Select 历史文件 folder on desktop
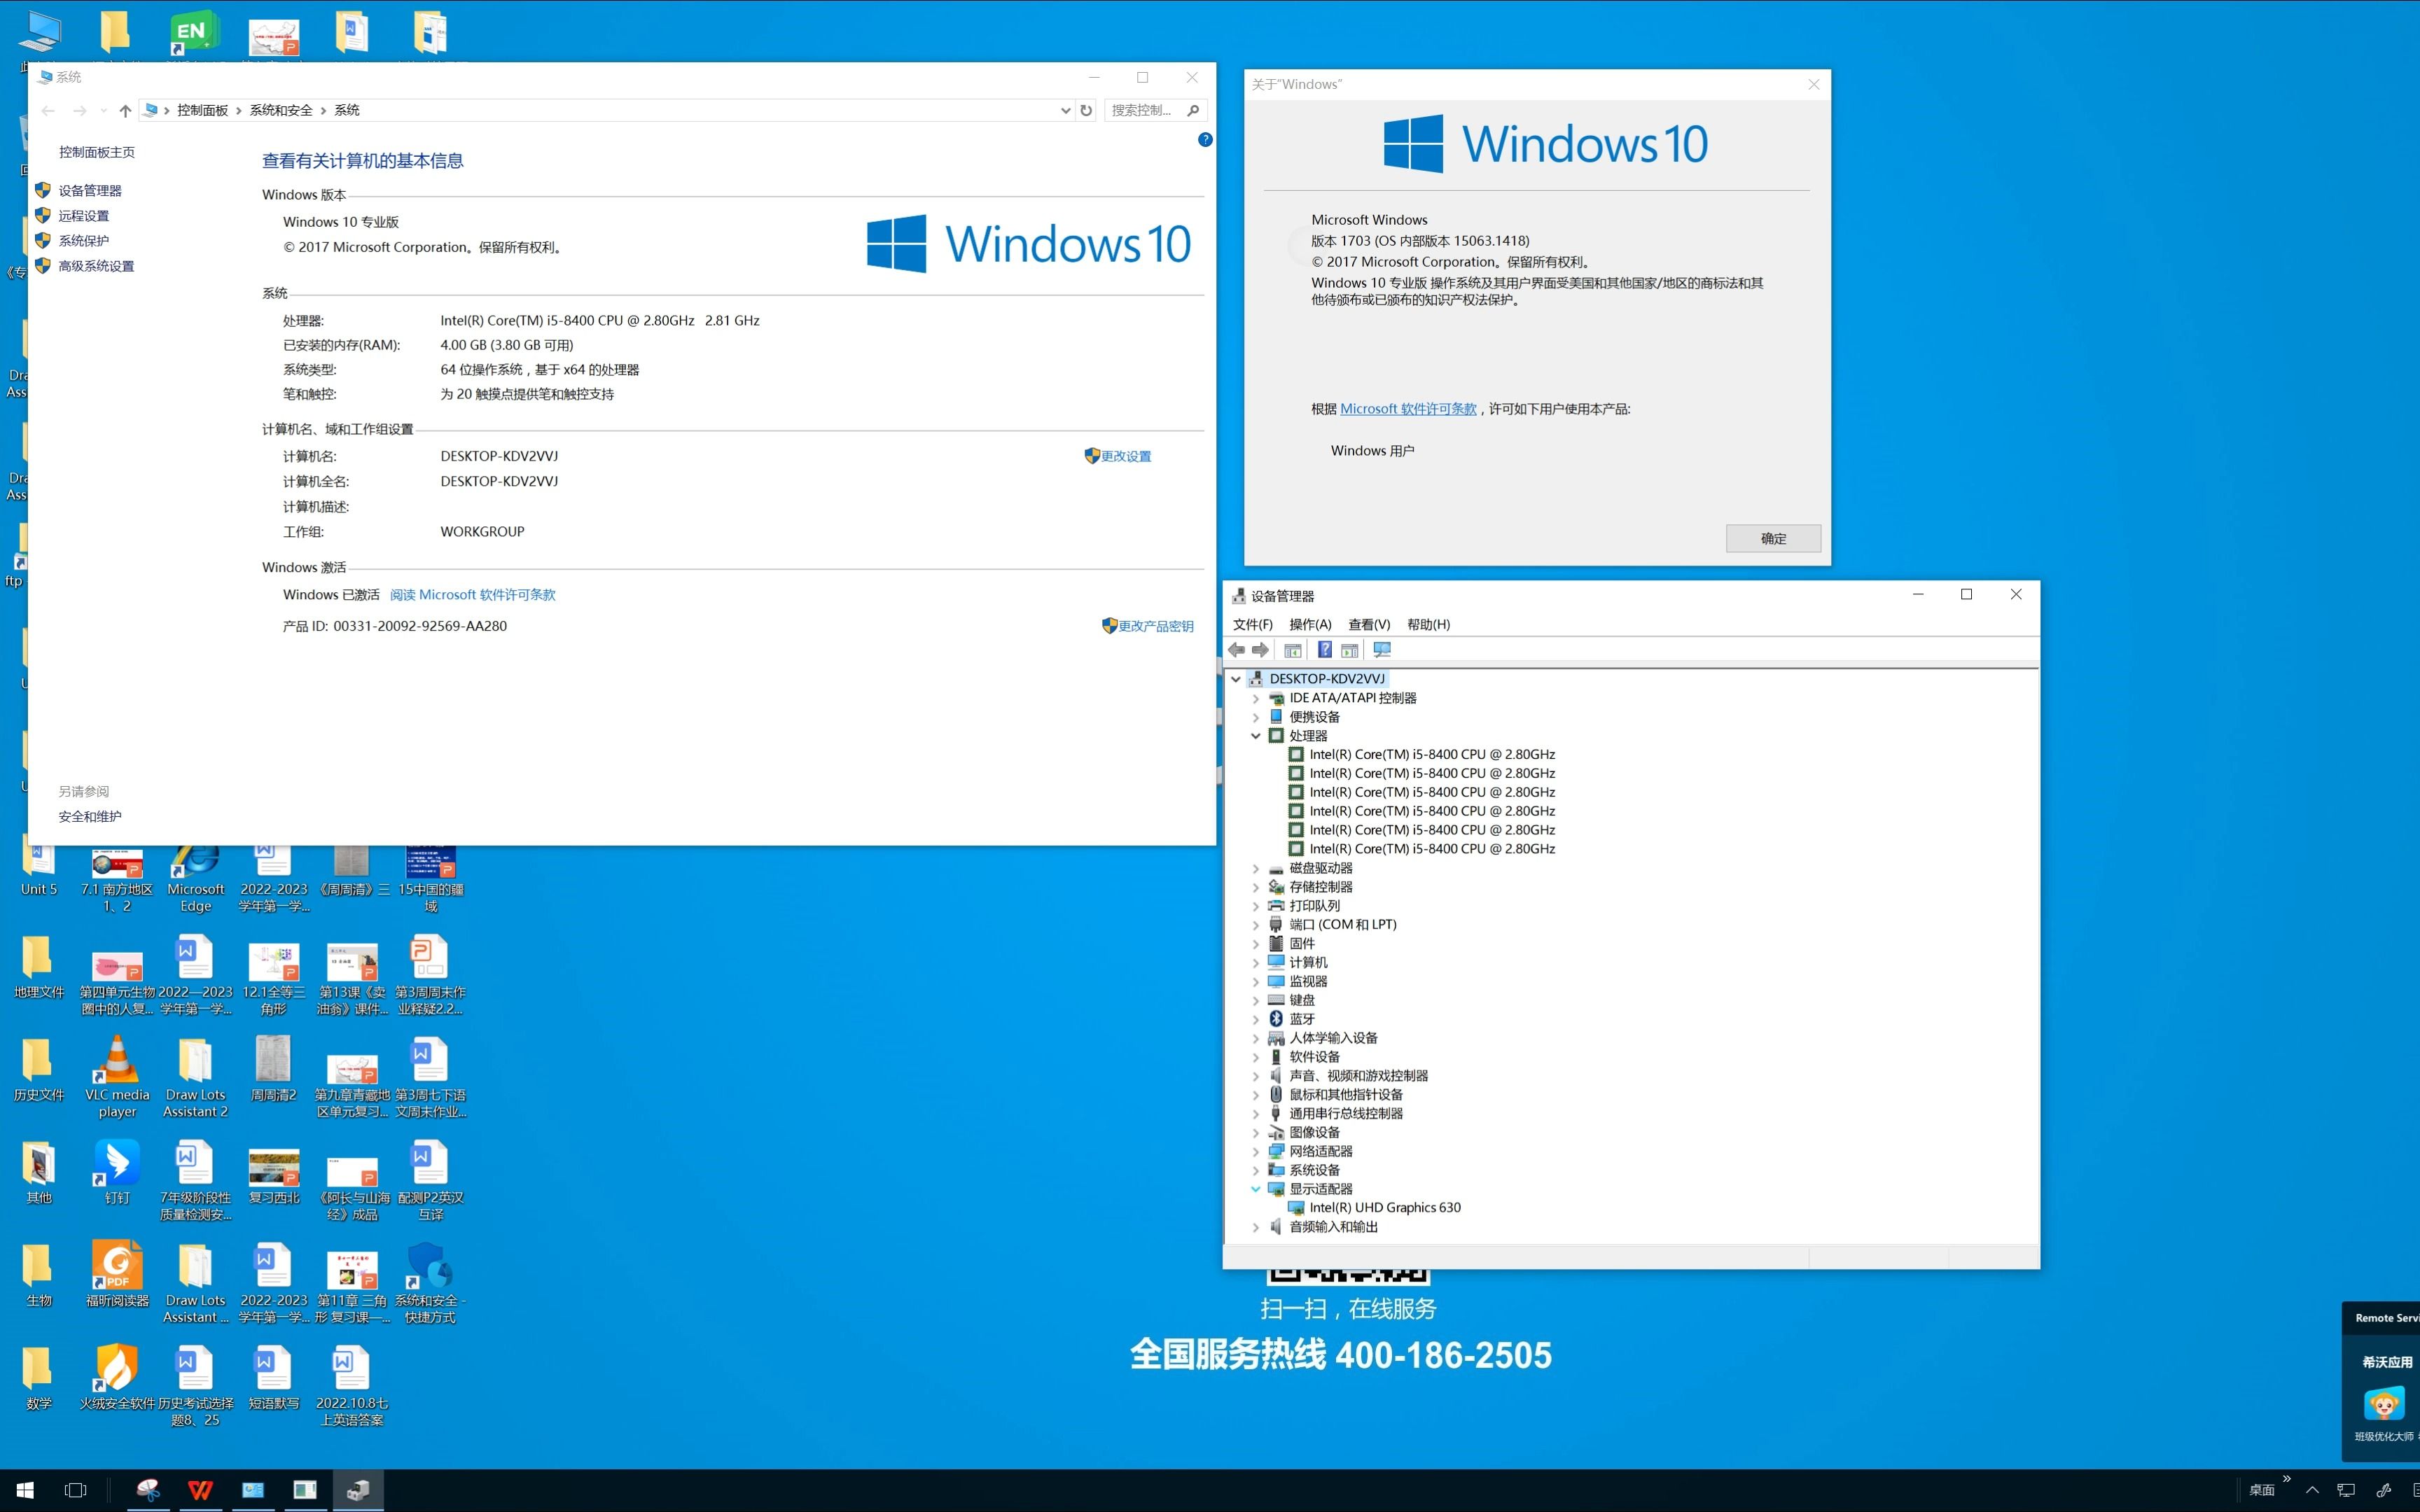Screen dimensions: 2420x1512 pos(38,1070)
